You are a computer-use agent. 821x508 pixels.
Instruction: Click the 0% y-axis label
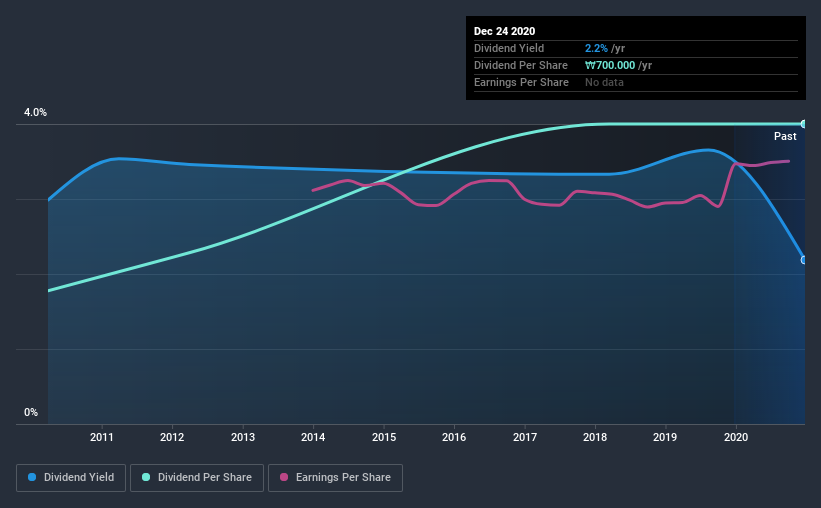[31, 412]
